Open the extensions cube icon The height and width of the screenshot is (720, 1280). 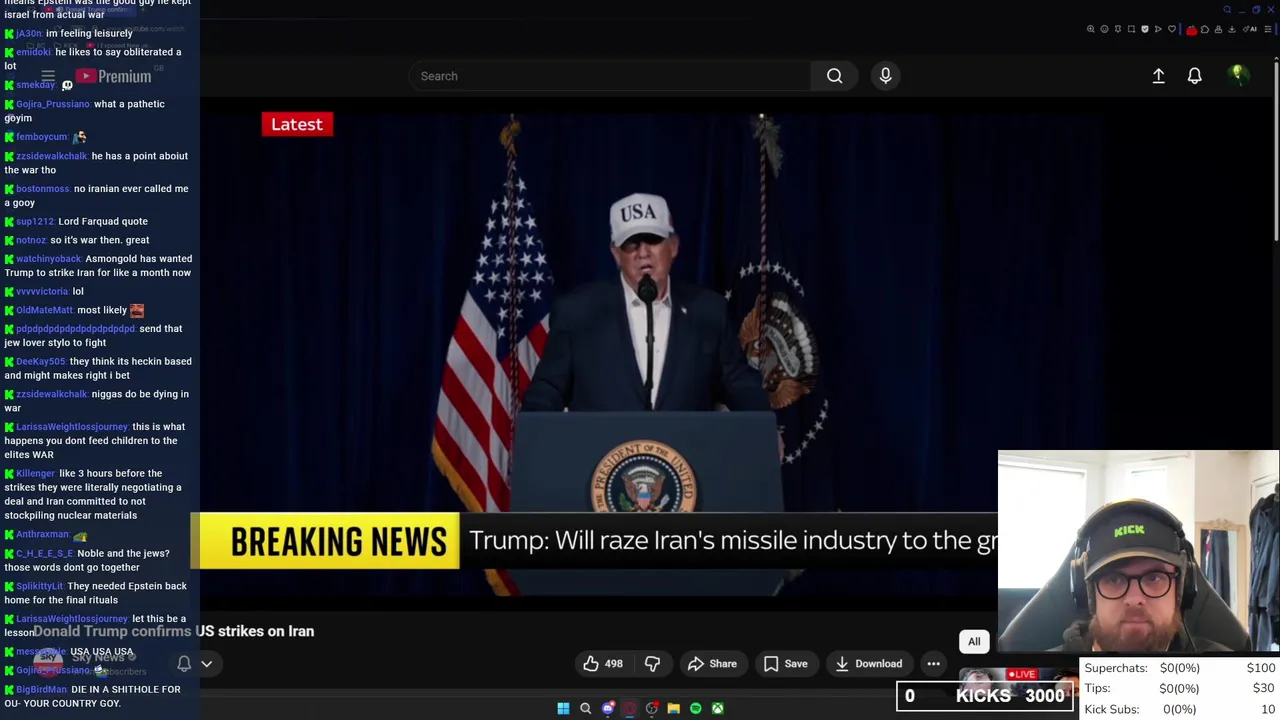coord(1205,29)
